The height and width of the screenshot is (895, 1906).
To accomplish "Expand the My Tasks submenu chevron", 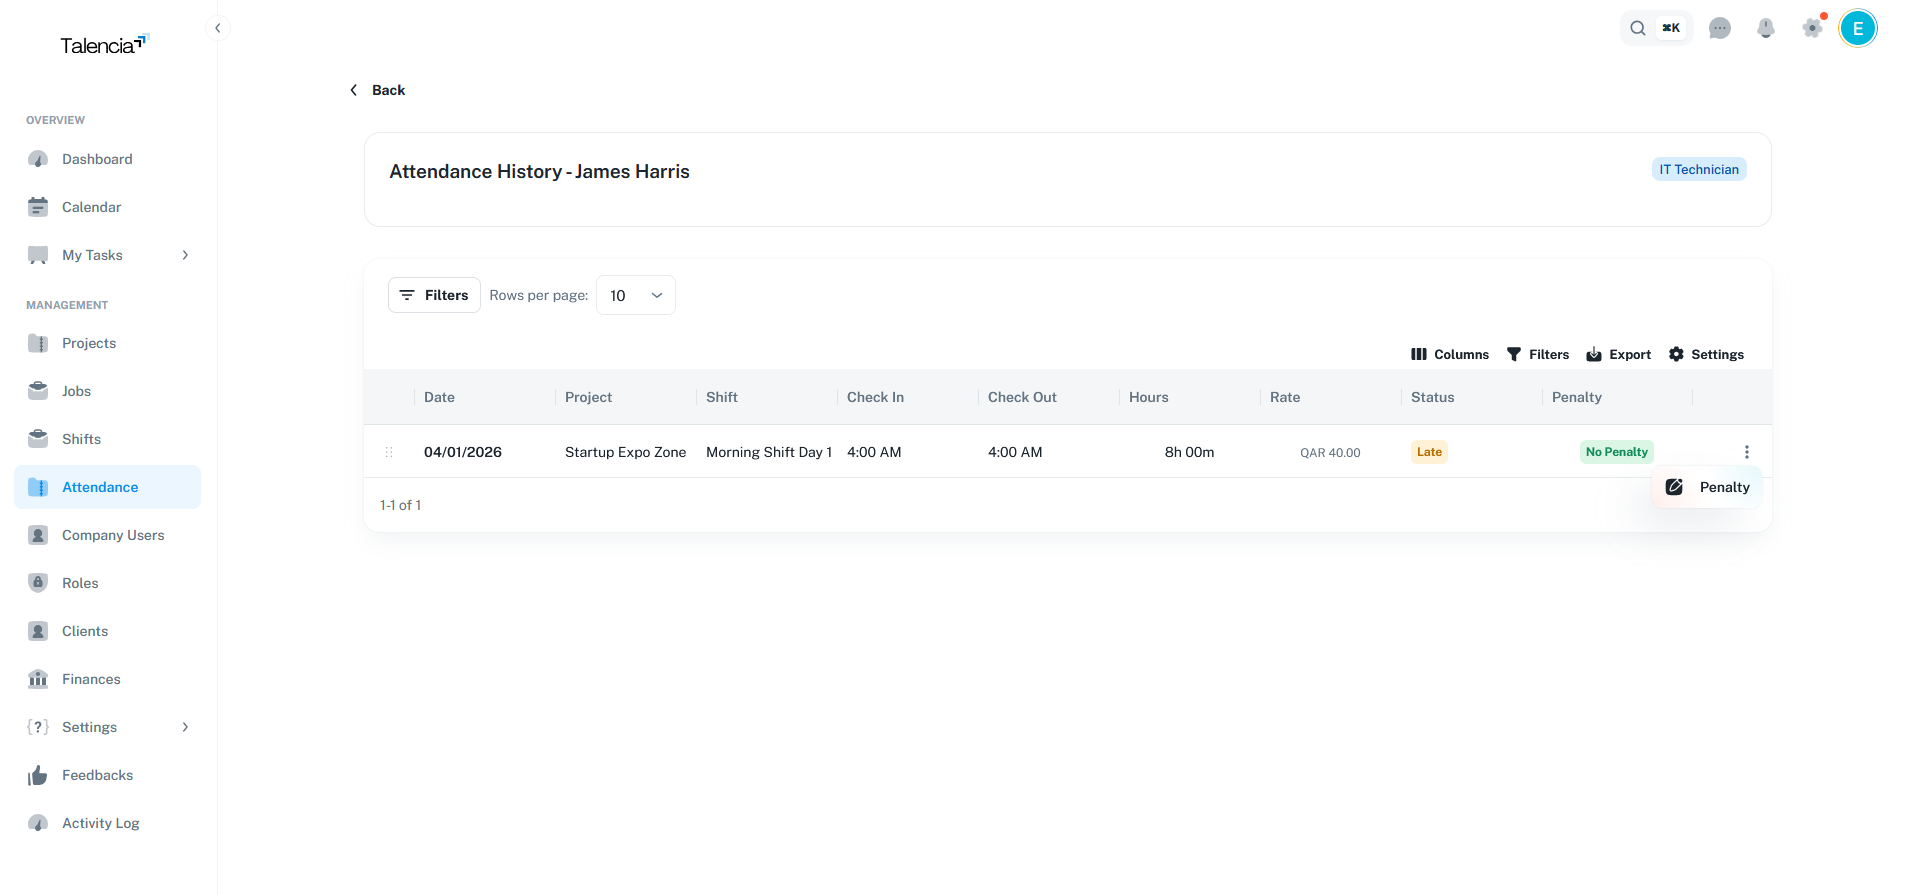I will click(x=185, y=255).
